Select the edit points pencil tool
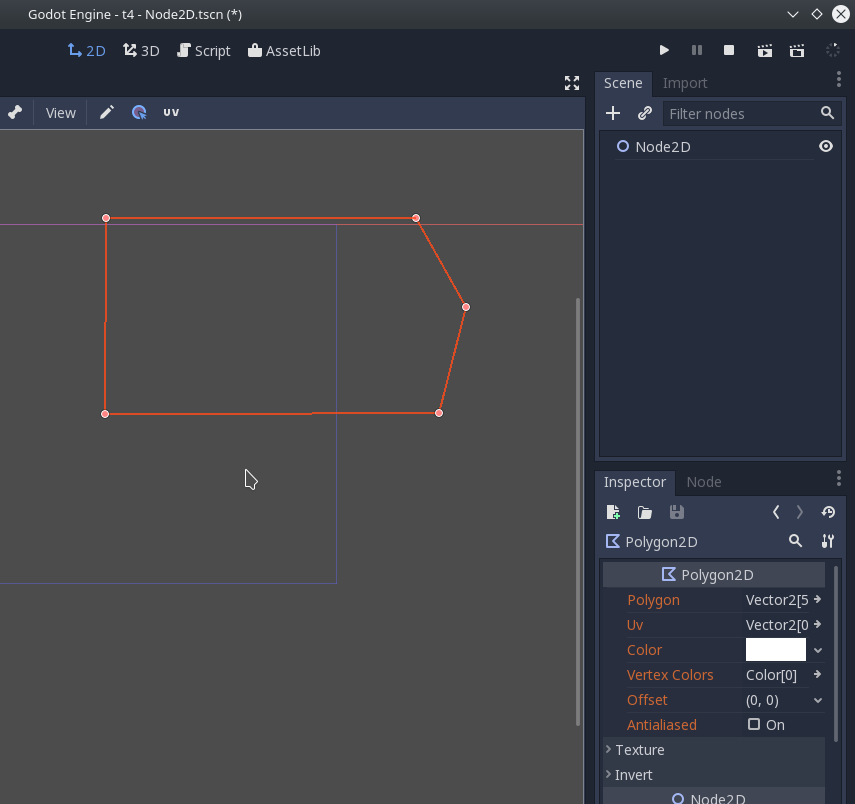 click(x=106, y=112)
